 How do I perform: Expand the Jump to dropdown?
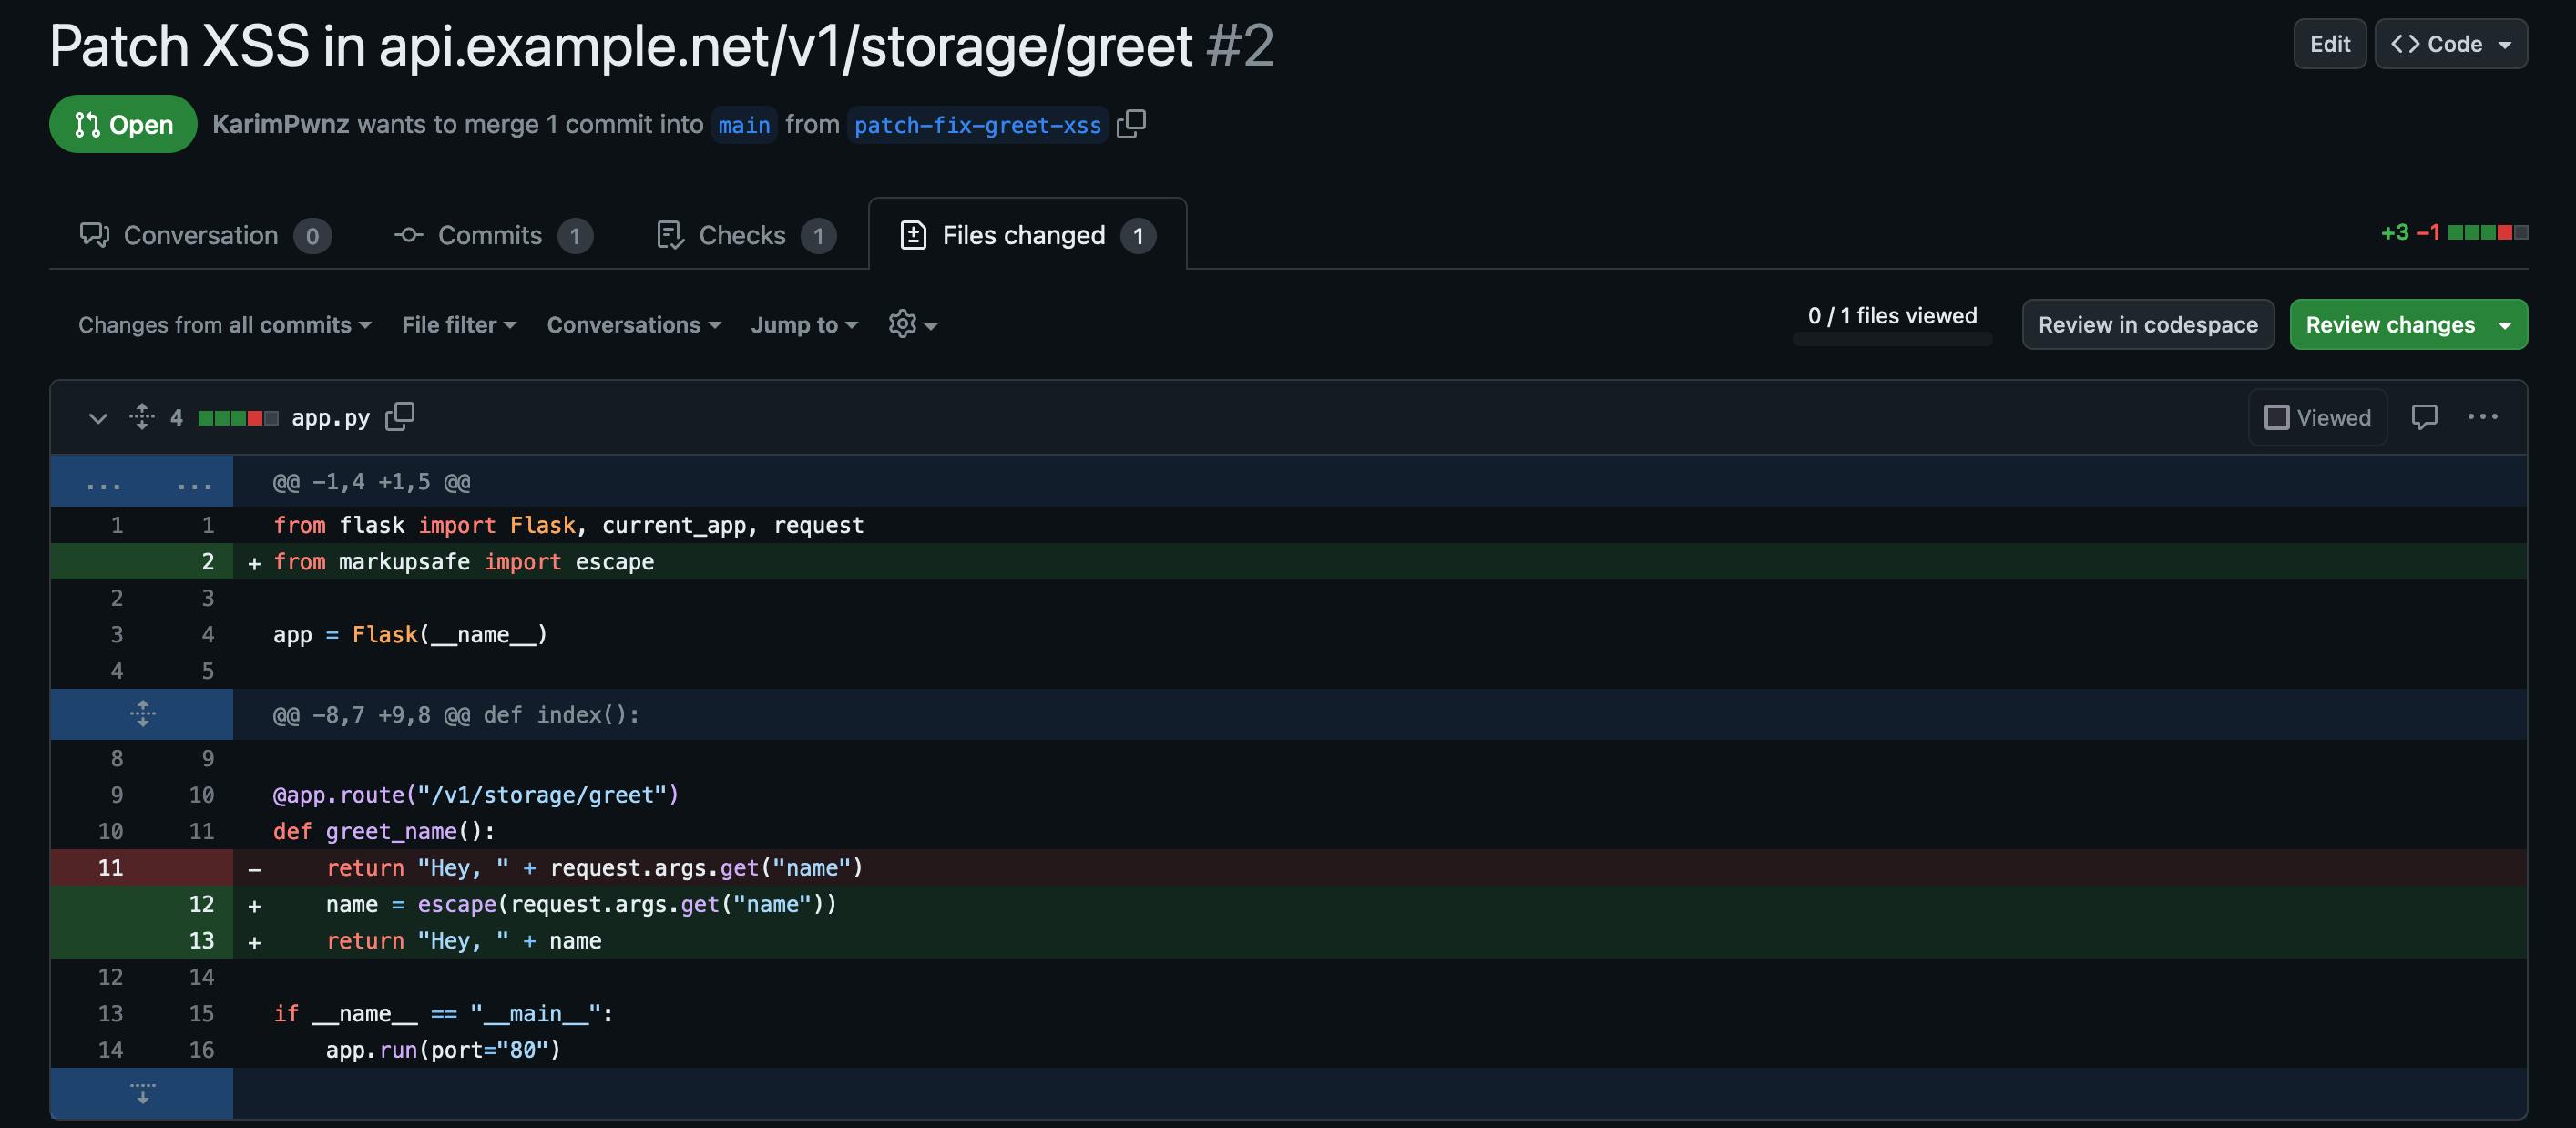(804, 325)
